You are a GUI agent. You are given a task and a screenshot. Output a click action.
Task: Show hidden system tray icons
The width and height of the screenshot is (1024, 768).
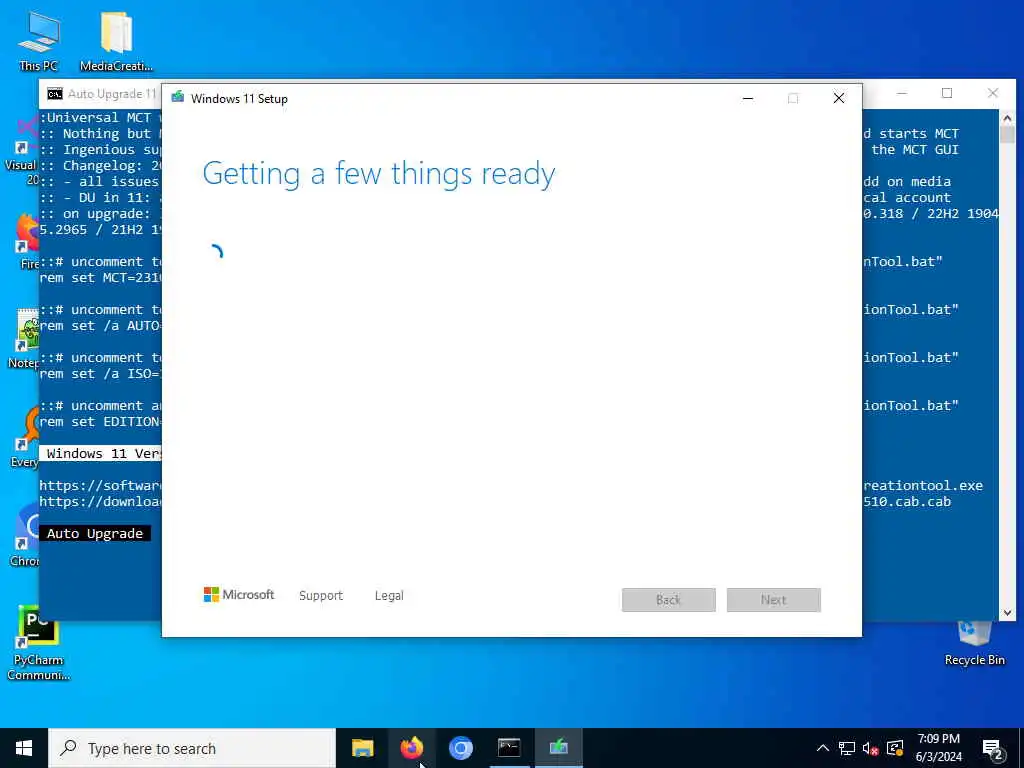tap(823, 748)
